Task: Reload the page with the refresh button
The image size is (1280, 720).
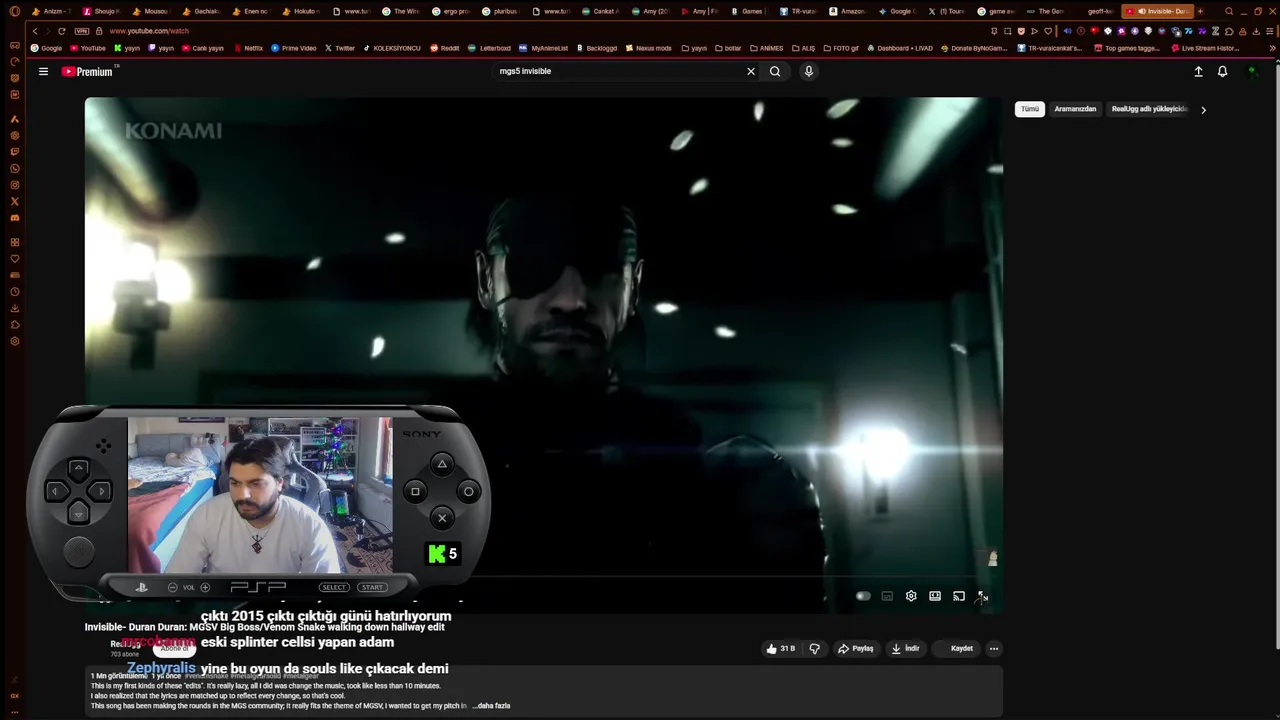Action: (x=61, y=31)
